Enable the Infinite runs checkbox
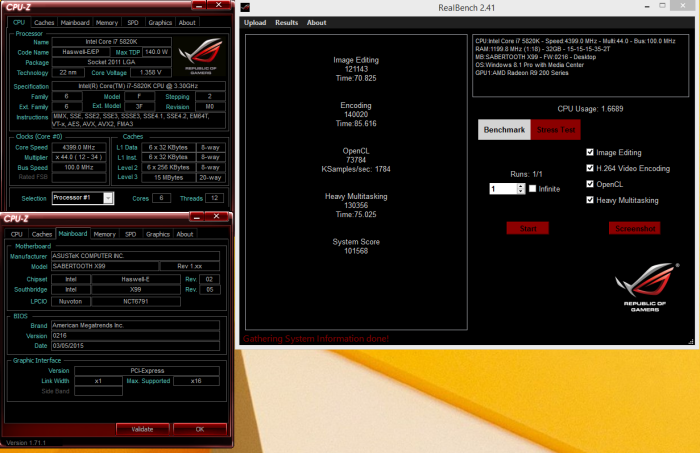 click(x=533, y=189)
